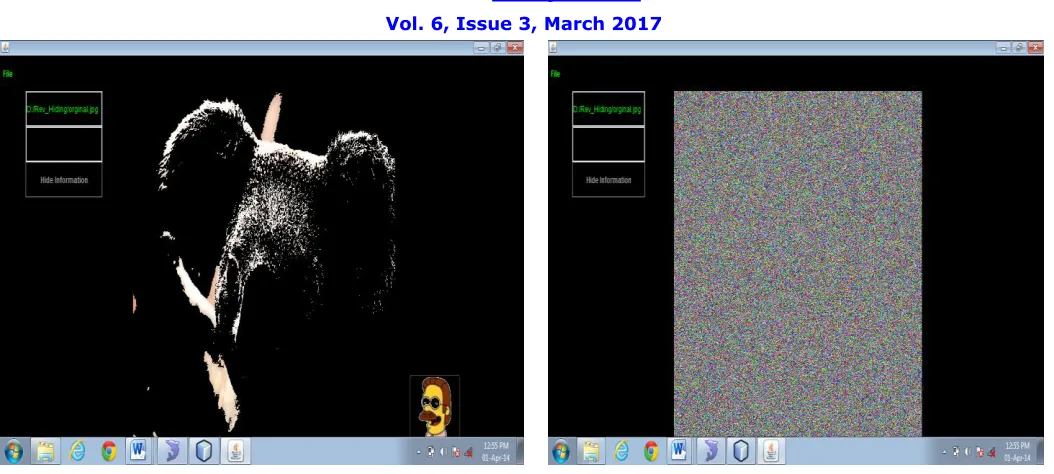Open Windows Explorer in noise window taskbar
Viewport: 1054px width, 474px height.
[592, 451]
